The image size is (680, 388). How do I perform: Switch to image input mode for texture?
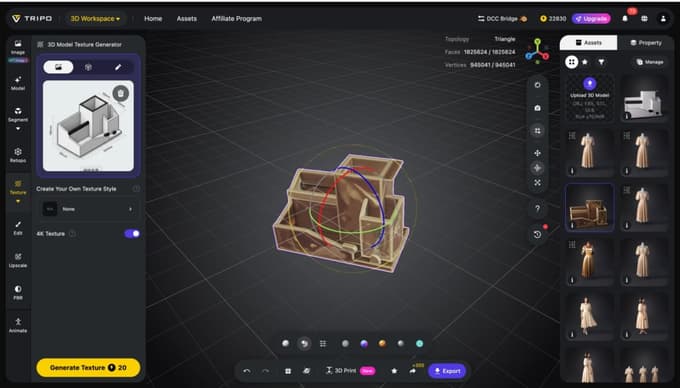click(58, 67)
